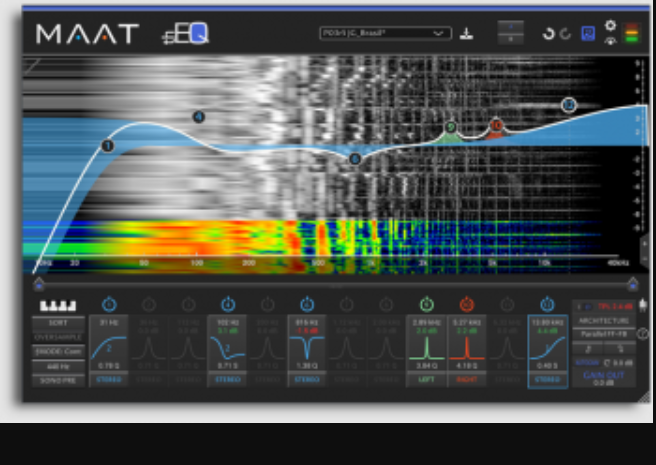
Task: Open STEREO channel selector of 815 Hz band
Action: (307, 380)
